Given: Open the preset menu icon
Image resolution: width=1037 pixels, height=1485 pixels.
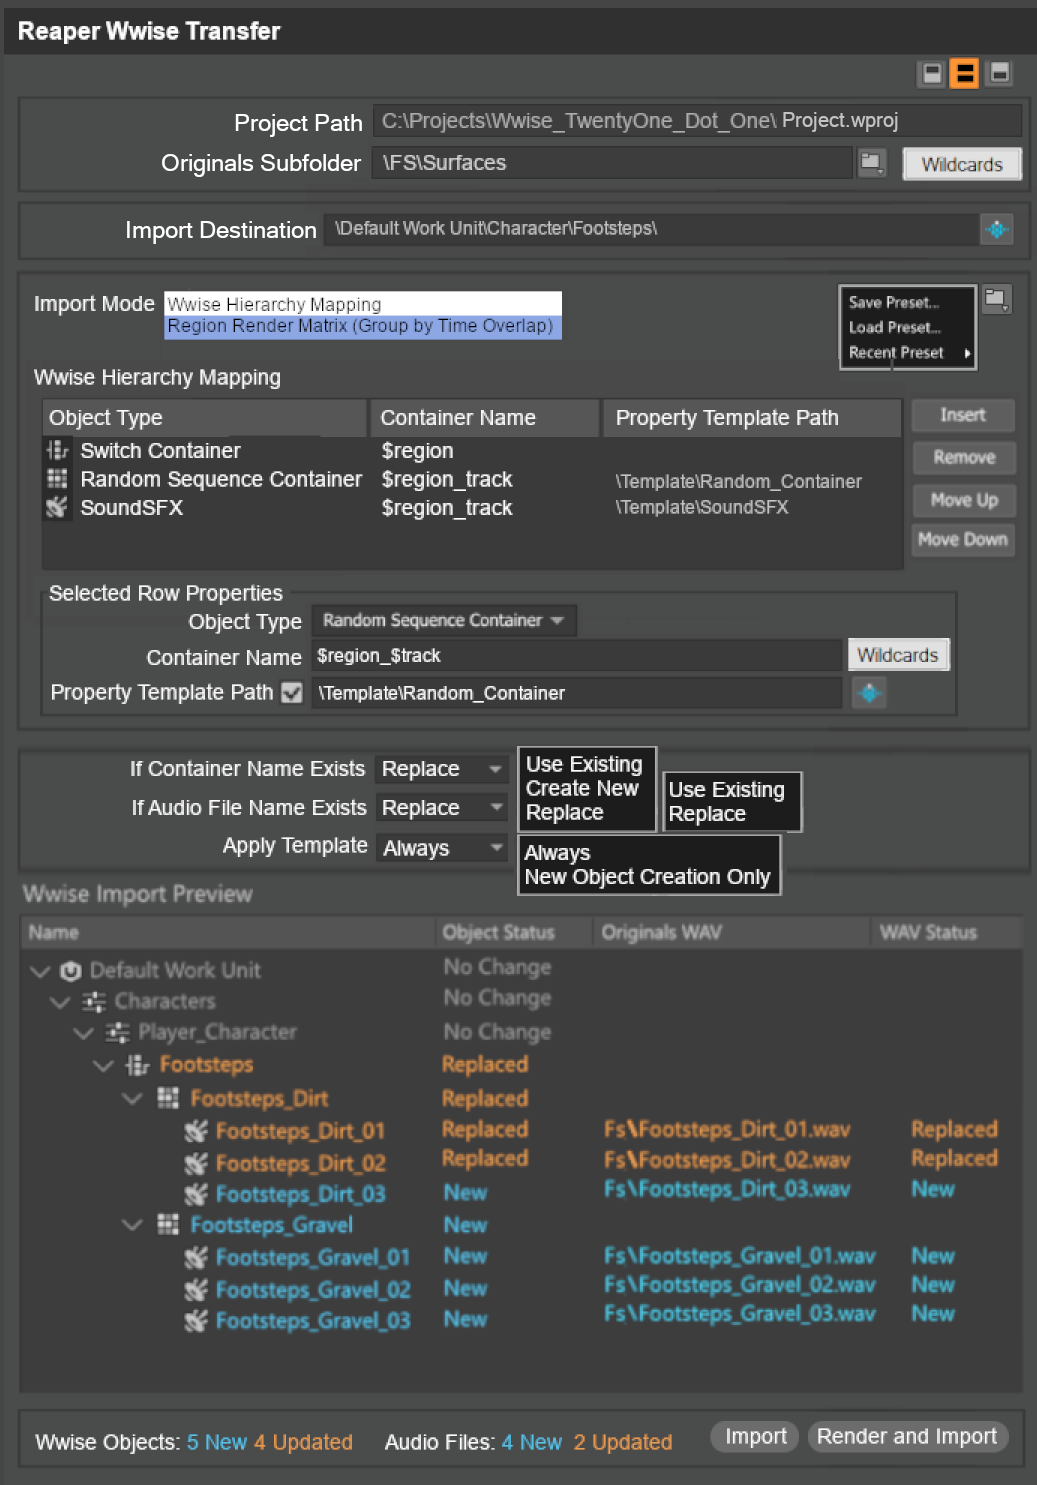Looking at the screenshot, I should click(996, 299).
